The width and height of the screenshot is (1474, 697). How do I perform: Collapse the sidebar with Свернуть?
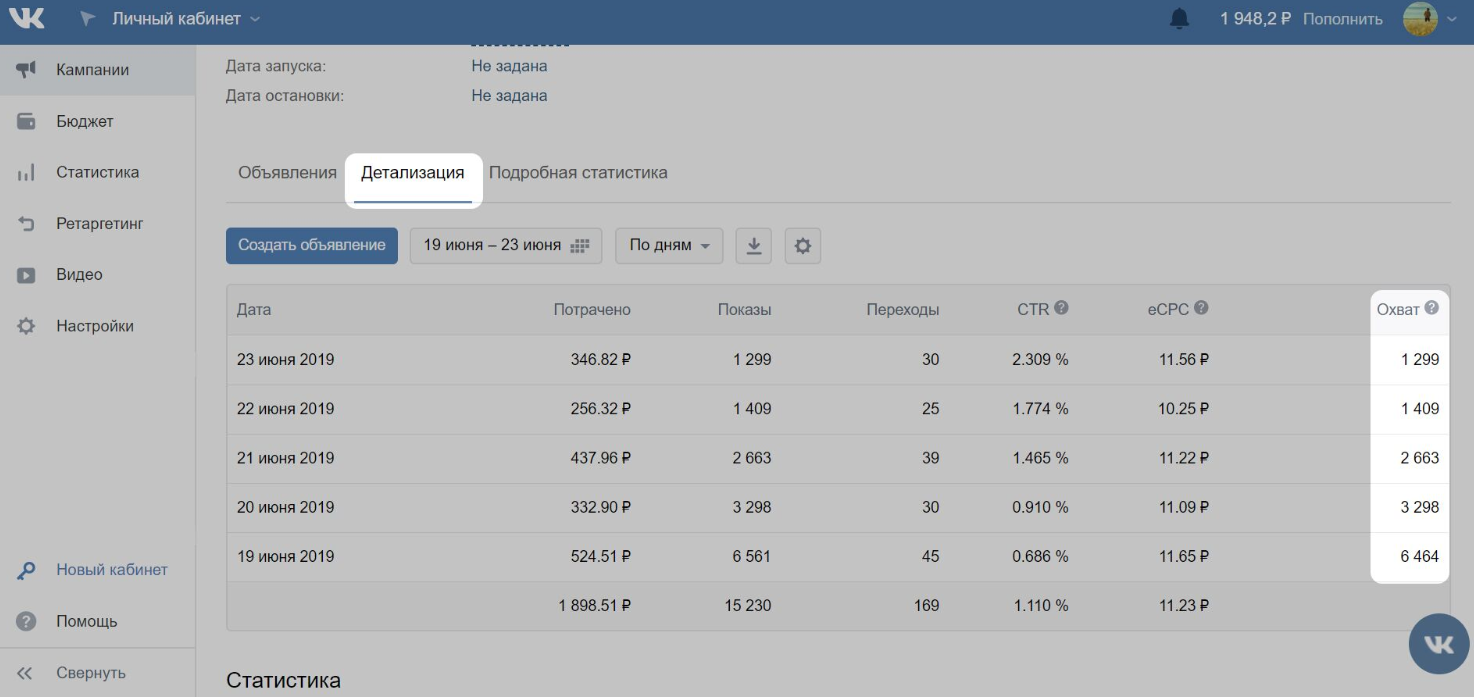point(90,673)
